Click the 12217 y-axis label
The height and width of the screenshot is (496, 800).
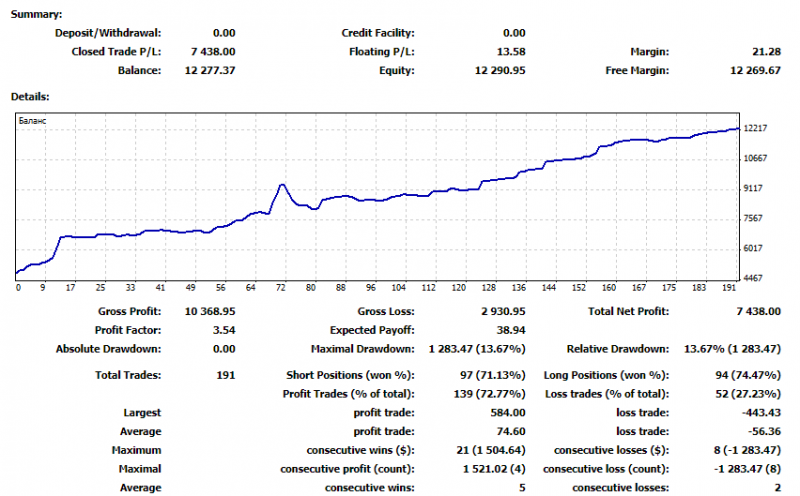click(x=755, y=128)
